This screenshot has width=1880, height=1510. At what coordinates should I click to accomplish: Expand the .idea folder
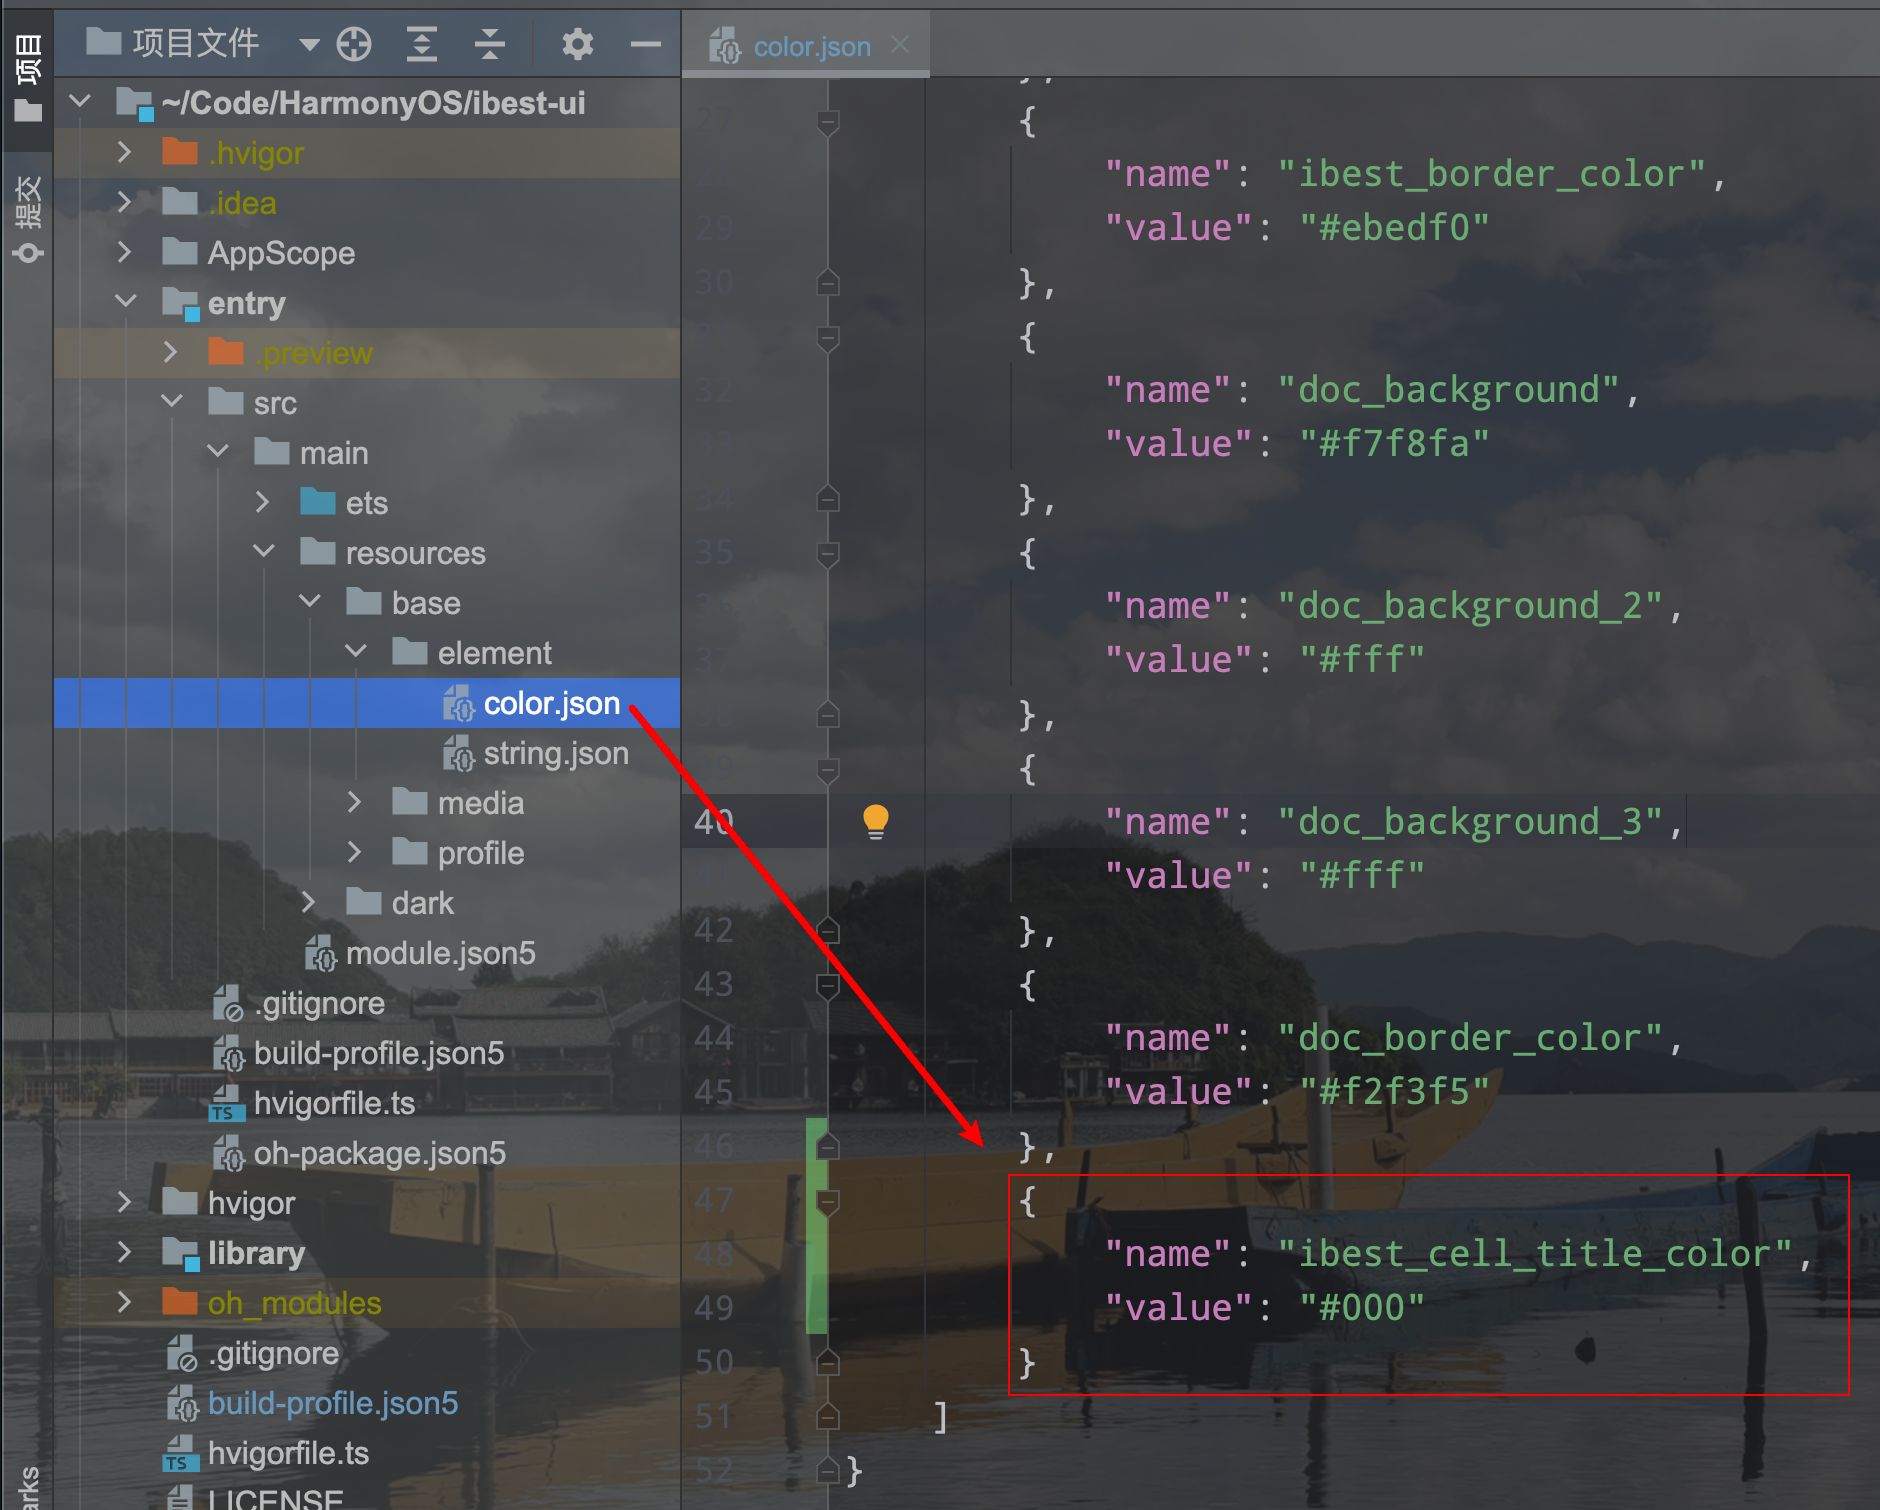pos(124,202)
